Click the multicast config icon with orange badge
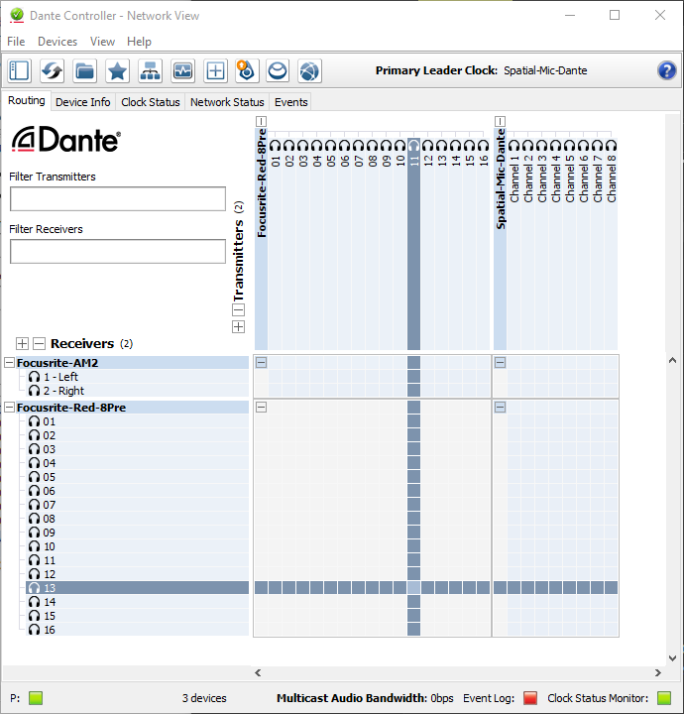This screenshot has height=714, width=684. pyautogui.click(x=246, y=71)
